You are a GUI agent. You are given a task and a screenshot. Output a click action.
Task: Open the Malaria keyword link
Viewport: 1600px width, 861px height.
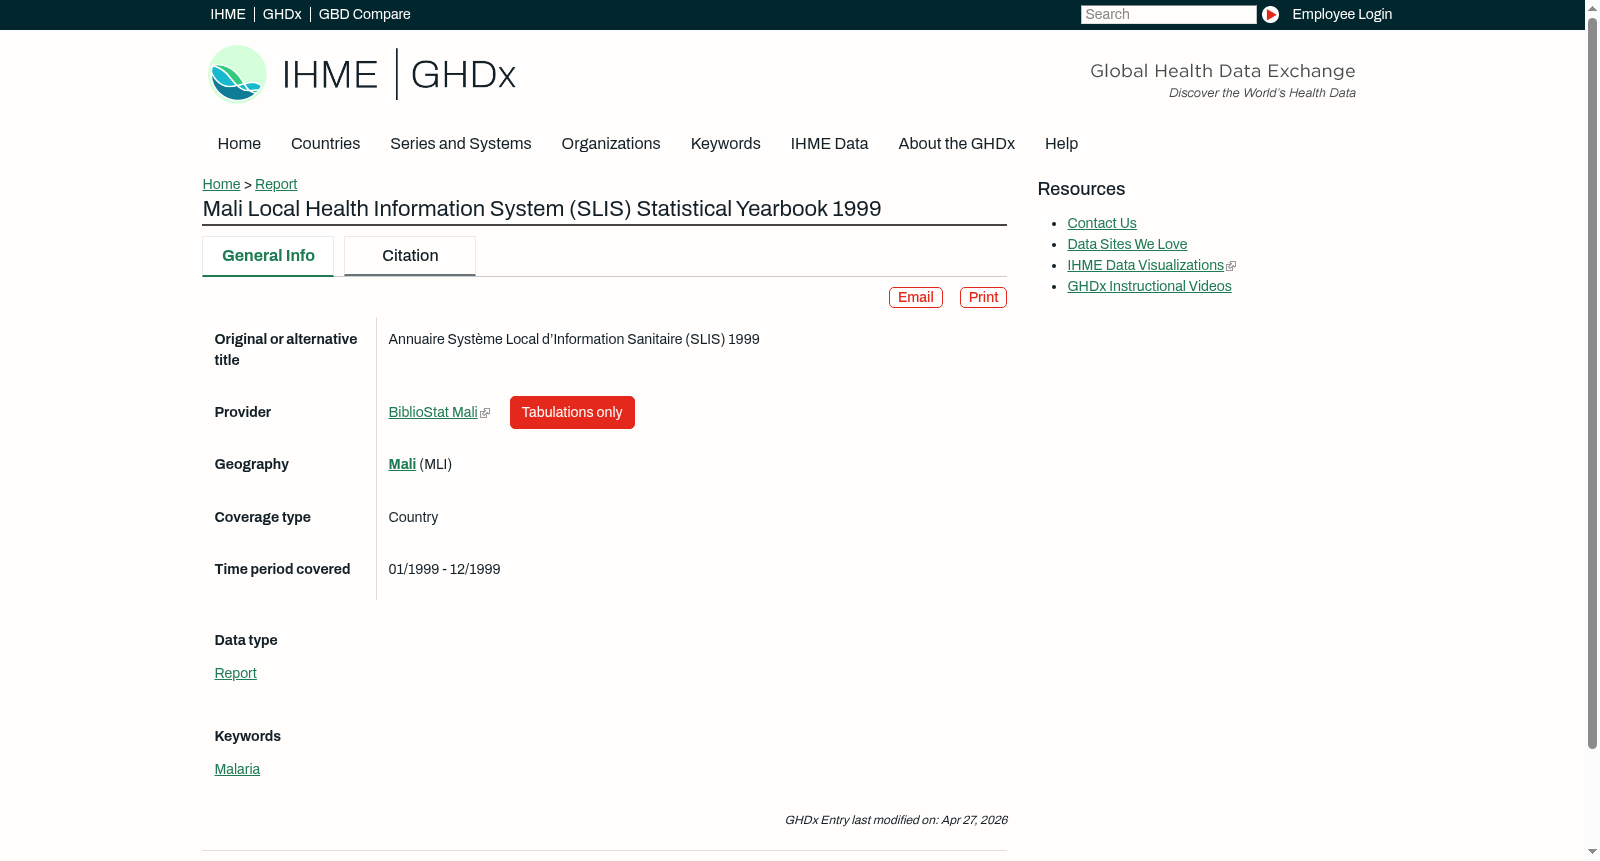tap(237, 769)
